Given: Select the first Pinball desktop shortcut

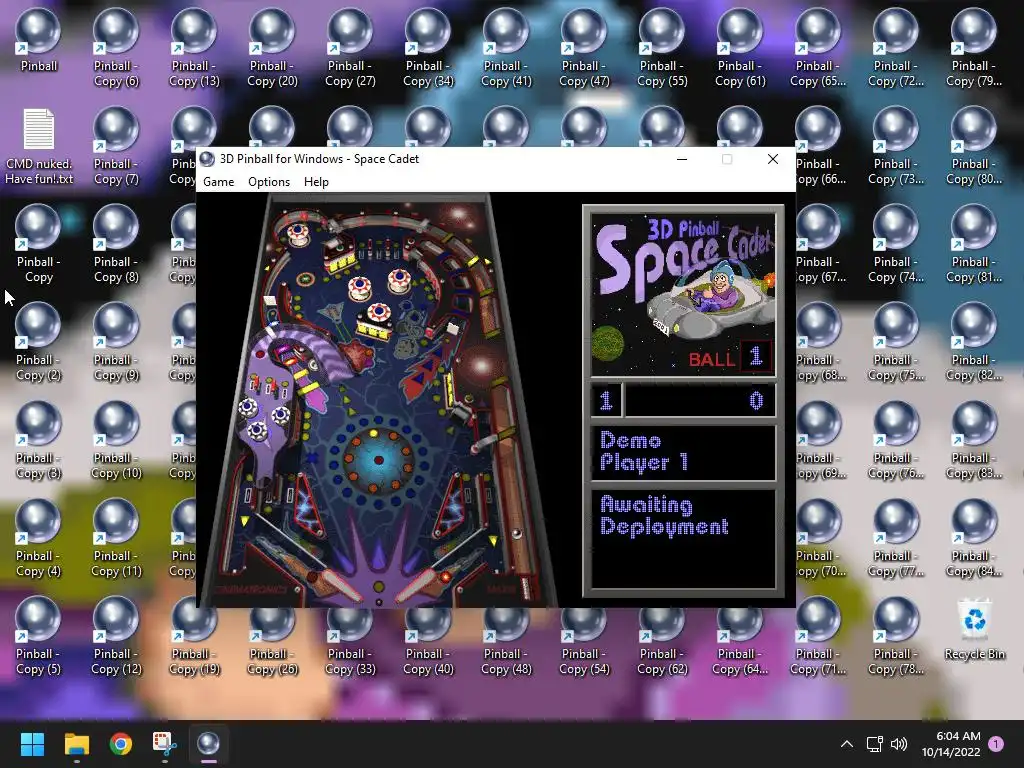Looking at the screenshot, I should click(x=39, y=40).
